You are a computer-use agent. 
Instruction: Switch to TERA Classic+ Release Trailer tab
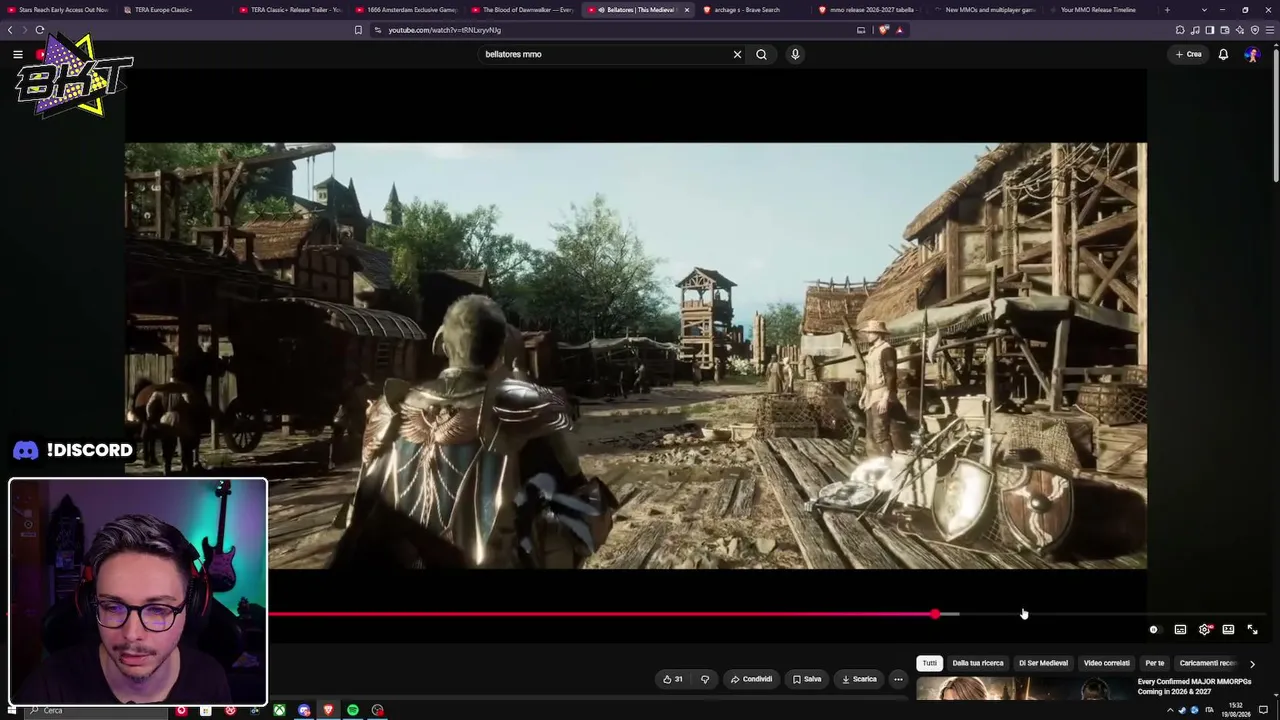coord(290,10)
